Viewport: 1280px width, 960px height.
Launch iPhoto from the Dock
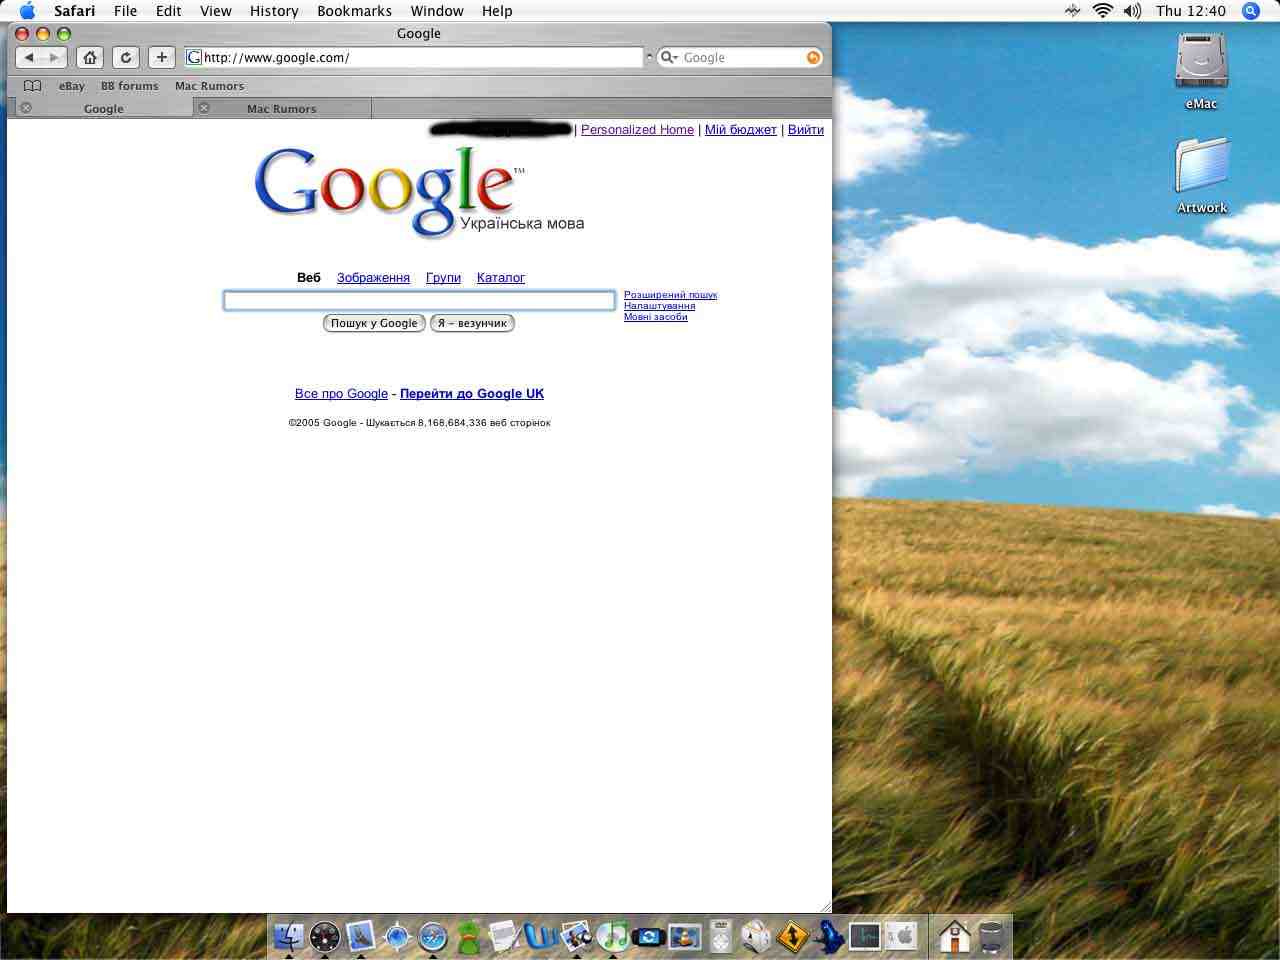coord(576,936)
